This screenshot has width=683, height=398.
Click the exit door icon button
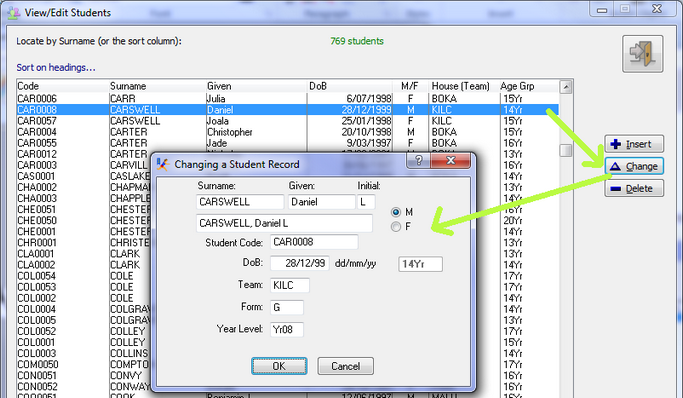point(642,54)
